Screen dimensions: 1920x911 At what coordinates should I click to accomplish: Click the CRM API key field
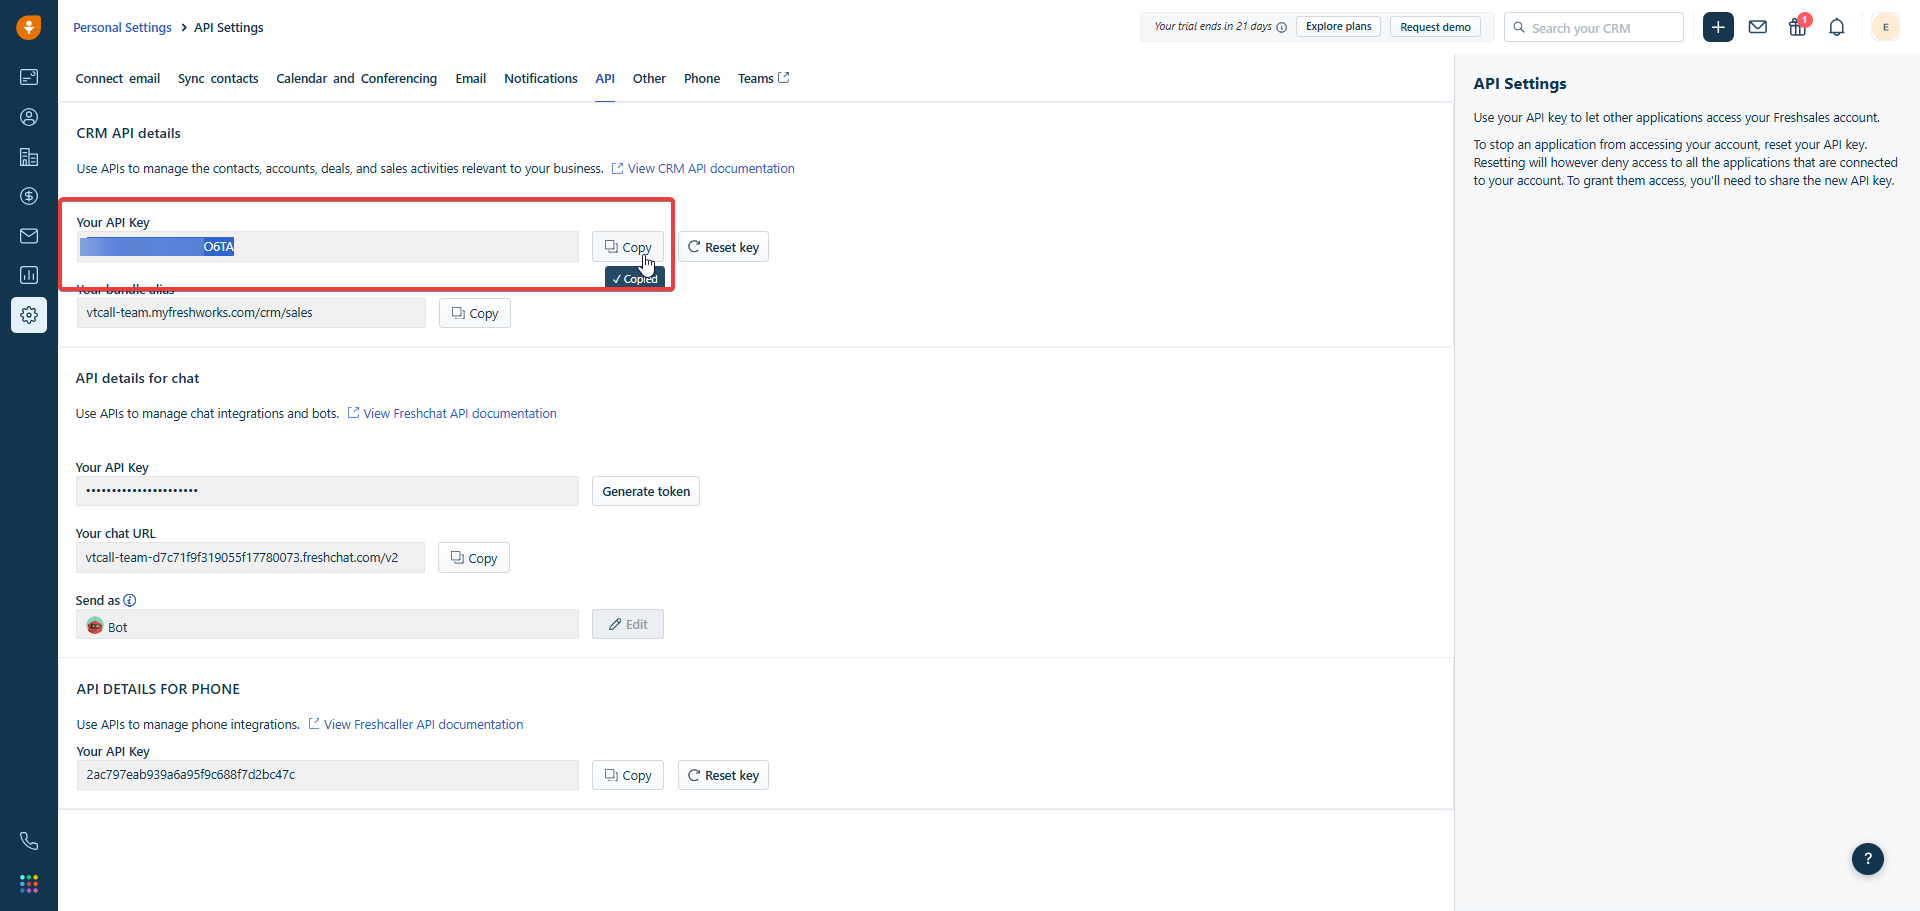click(x=328, y=247)
